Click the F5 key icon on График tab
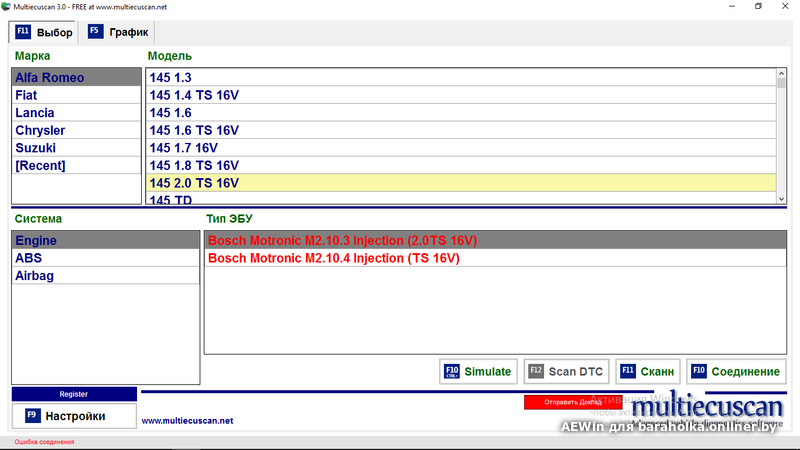800x450 pixels. [95, 31]
